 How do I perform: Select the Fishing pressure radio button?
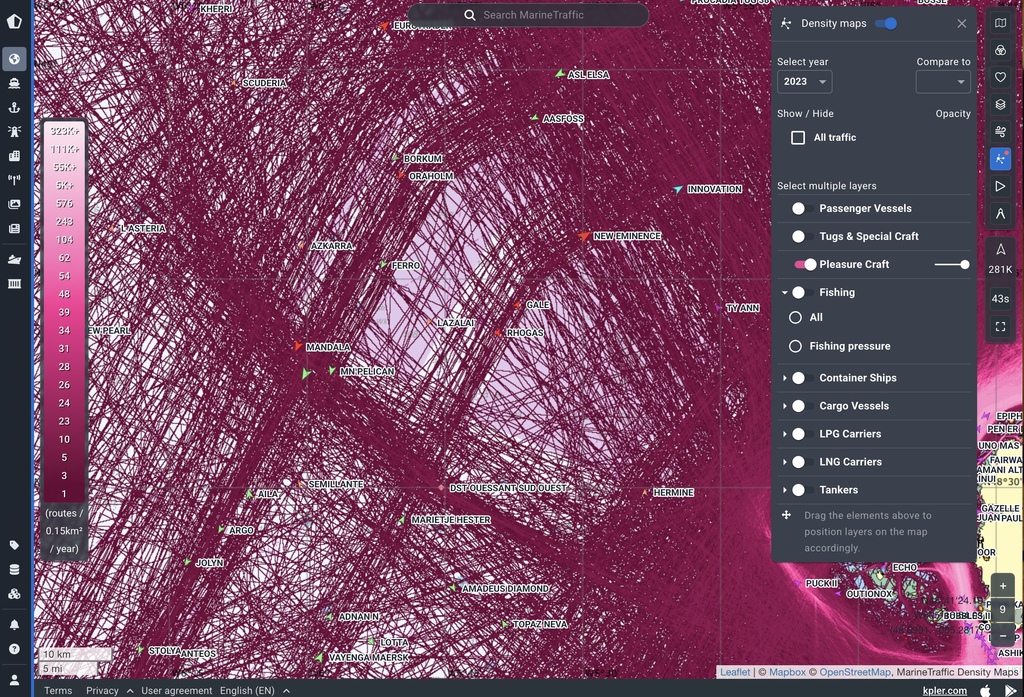pyautogui.click(x=795, y=346)
